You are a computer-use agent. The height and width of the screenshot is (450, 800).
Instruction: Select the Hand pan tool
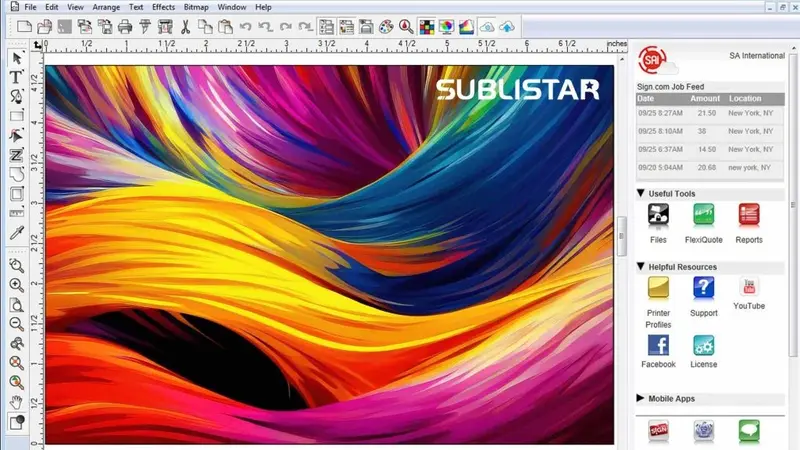pyautogui.click(x=16, y=402)
